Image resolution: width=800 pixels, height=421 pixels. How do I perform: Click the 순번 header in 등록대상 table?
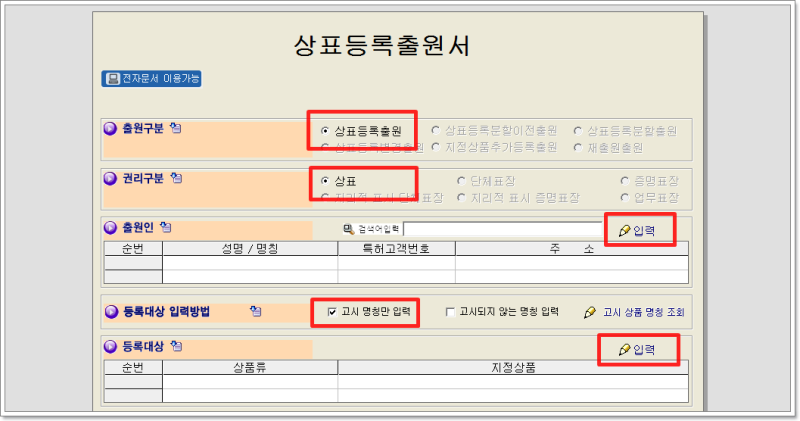point(133,367)
